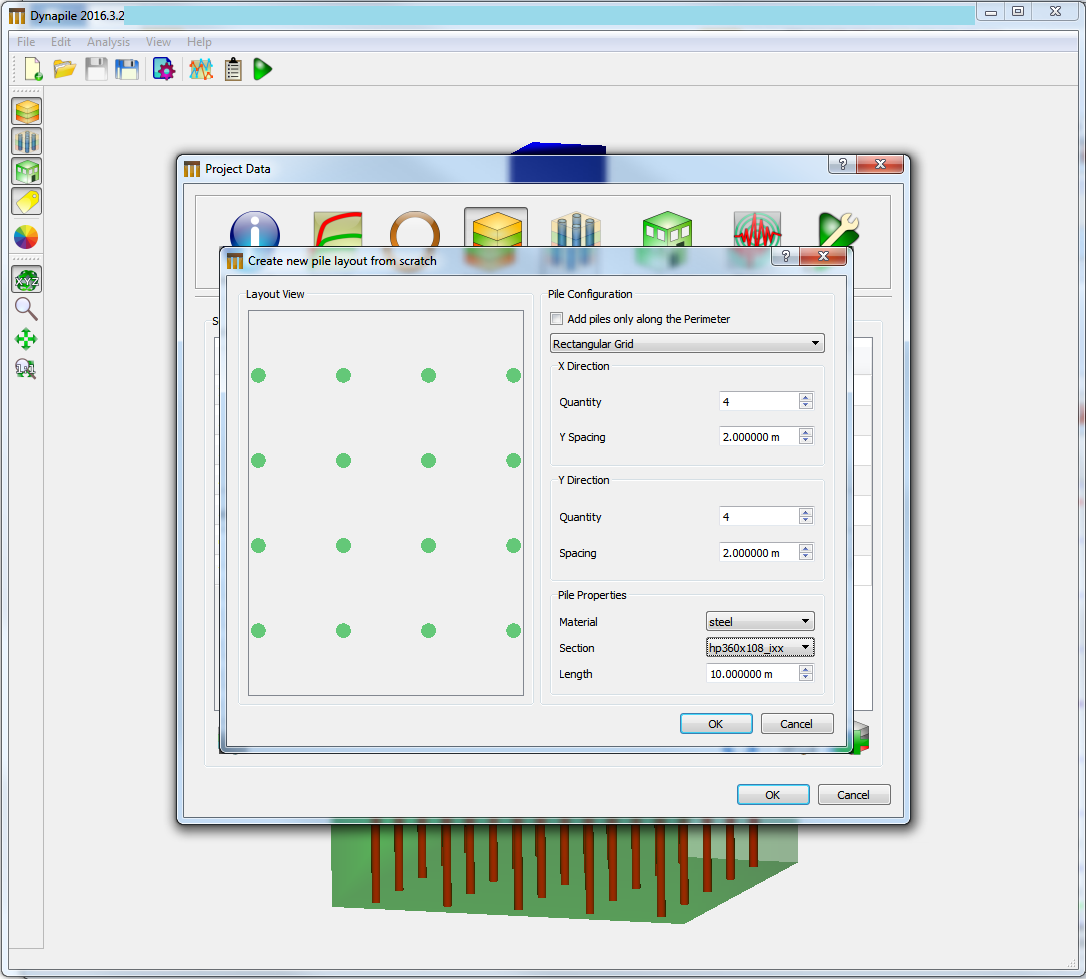Close the Project Data dialog
Viewport: 1086px width, 979px height.
point(880,164)
